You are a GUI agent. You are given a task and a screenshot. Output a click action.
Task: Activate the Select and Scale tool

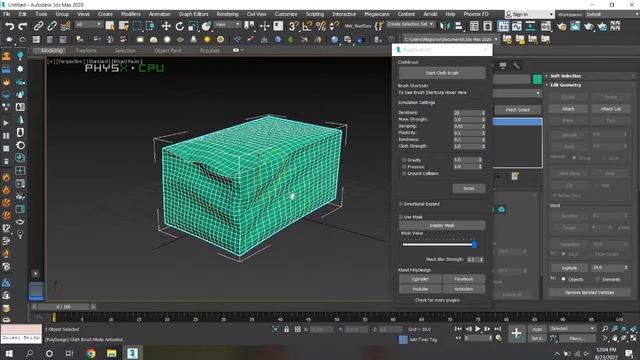[193, 26]
